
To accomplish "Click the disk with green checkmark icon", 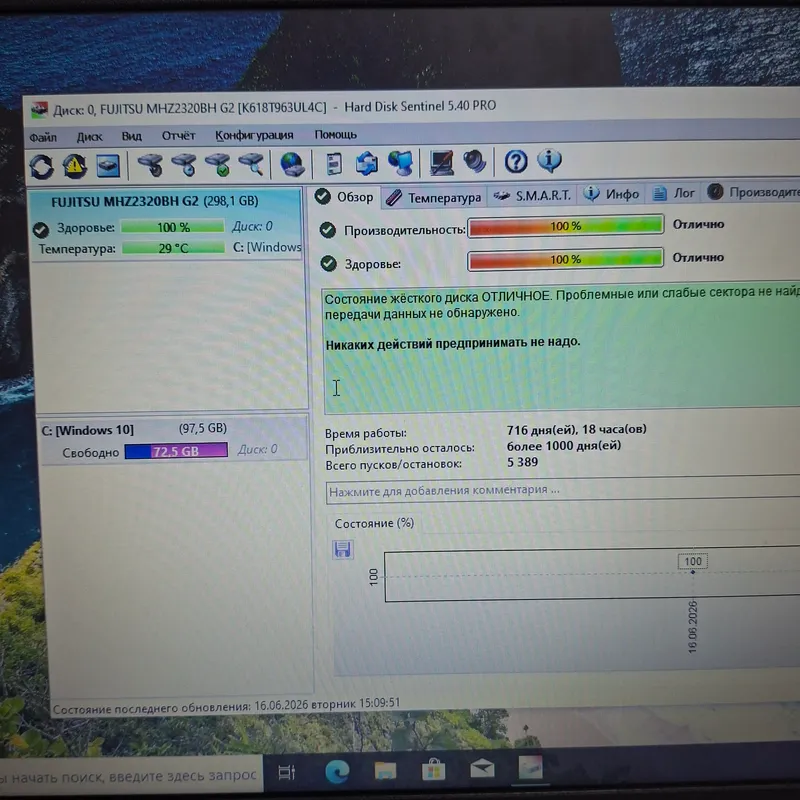I will (218, 165).
